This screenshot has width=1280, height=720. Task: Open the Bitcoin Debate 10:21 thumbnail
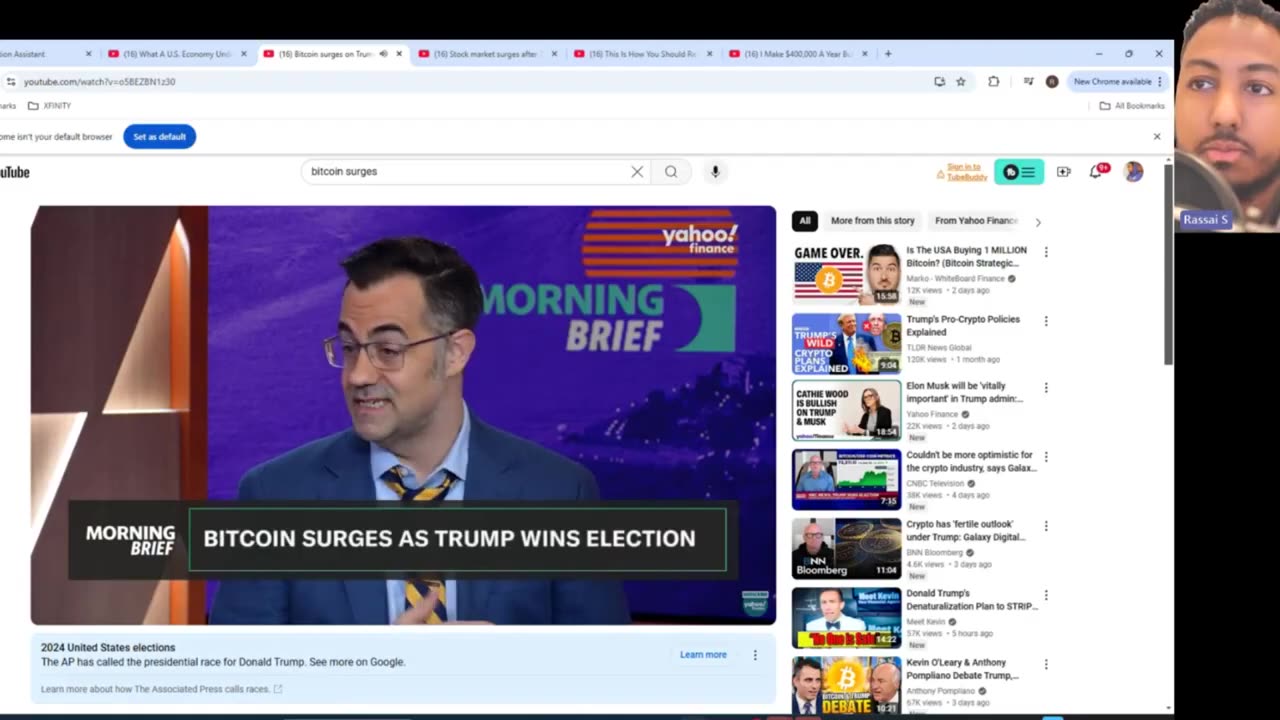tap(846, 686)
